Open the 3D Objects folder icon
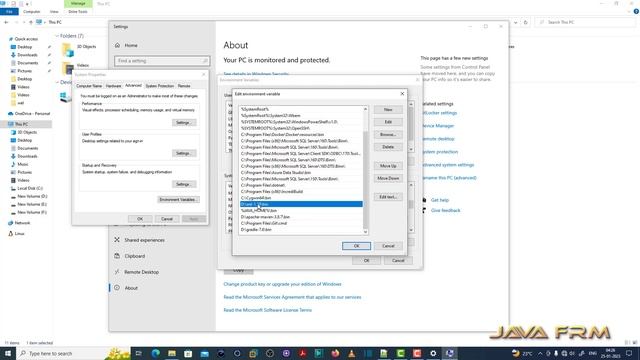This screenshot has width=640, height=360. tap(67, 50)
